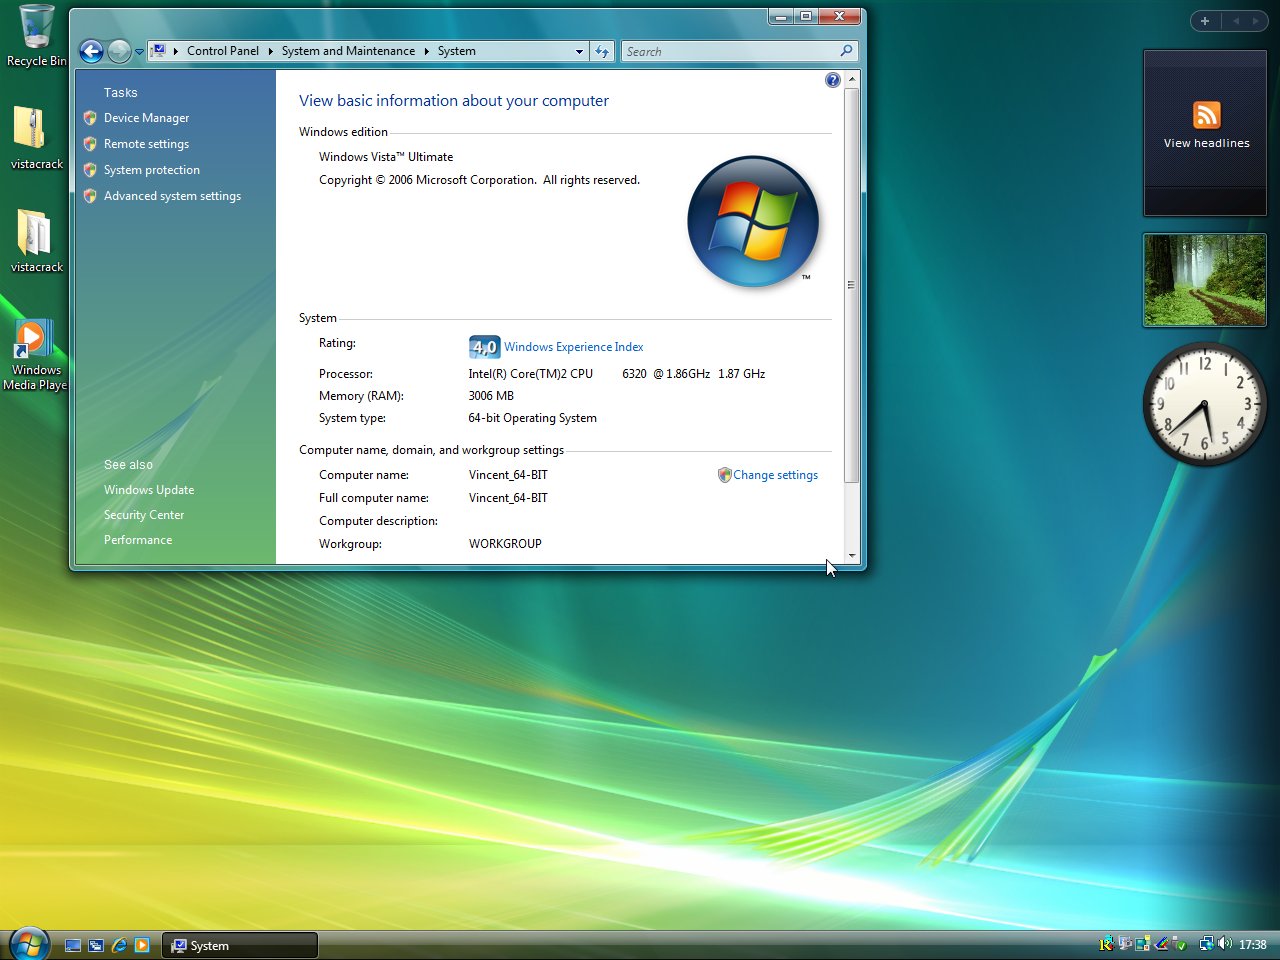Click the 64-bit Operating System text
The width and height of the screenshot is (1280, 960).
click(532, 418)
